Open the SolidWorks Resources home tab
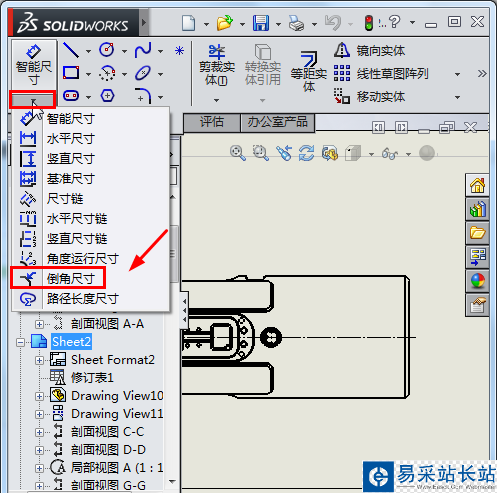Screen dimensions: 497x493 coord(477,185)
